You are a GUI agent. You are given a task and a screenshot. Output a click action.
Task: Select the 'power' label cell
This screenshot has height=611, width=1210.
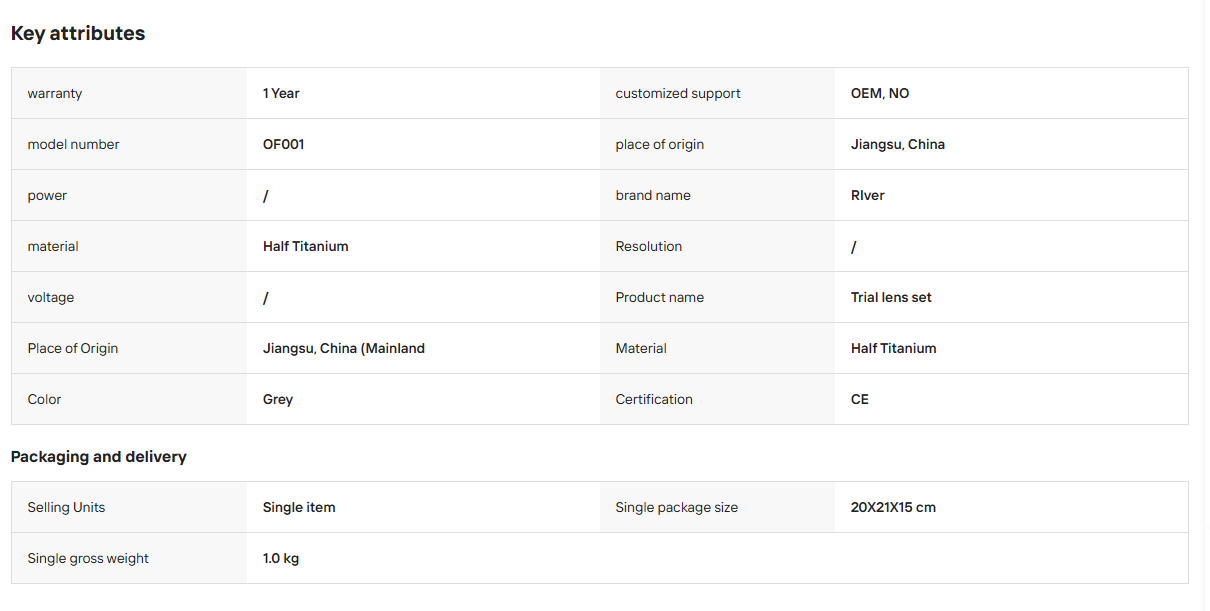click(x=129, y=195)
